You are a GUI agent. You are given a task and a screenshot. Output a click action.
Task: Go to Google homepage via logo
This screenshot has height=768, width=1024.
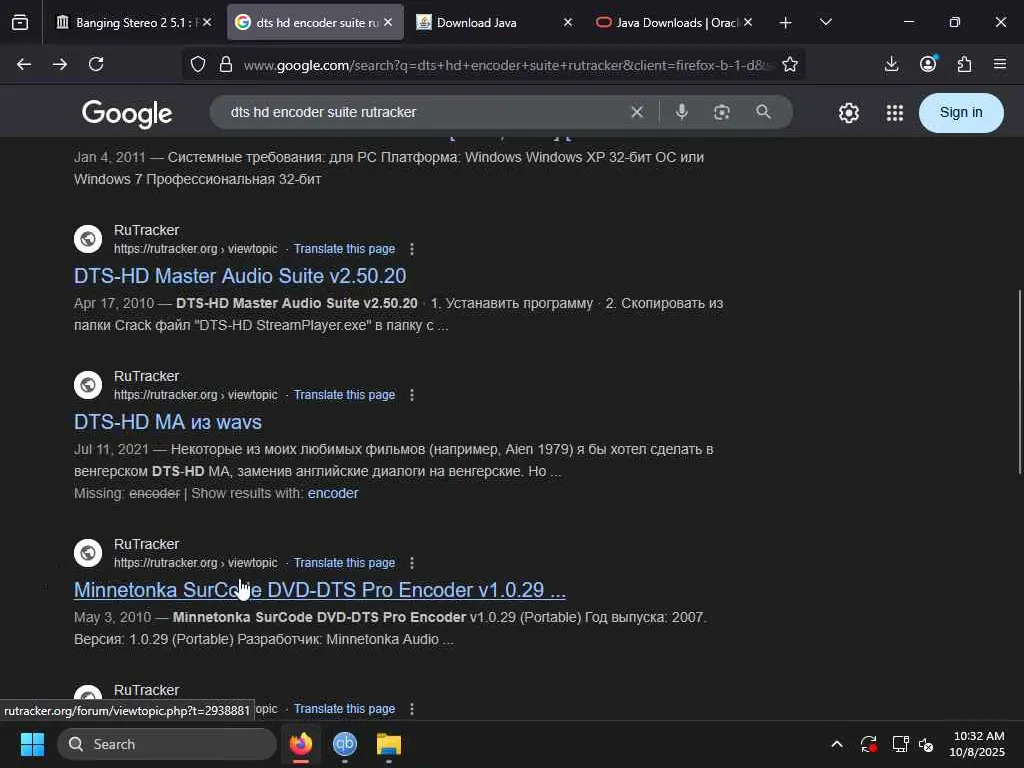127,114
